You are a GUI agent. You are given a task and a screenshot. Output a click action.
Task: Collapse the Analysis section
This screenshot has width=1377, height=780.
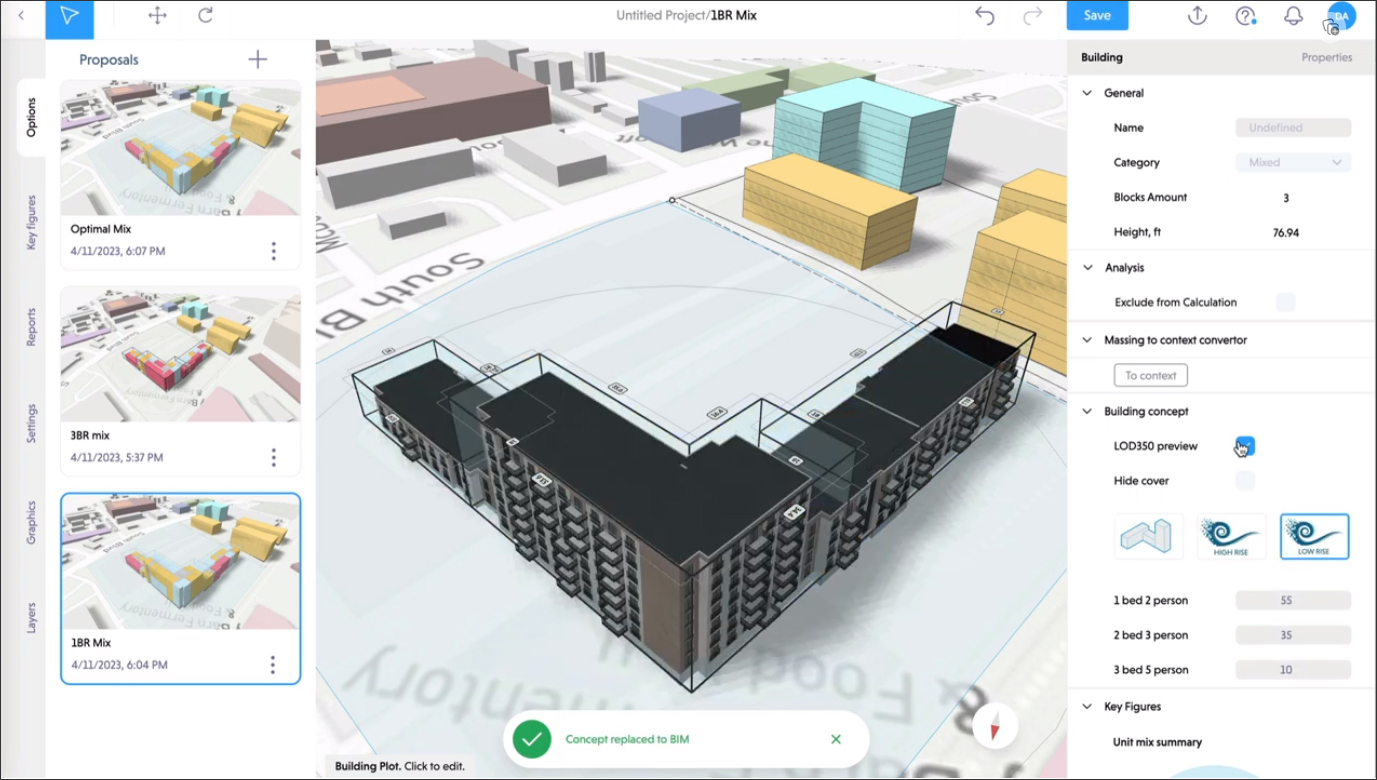click(x=1087, y=268)
